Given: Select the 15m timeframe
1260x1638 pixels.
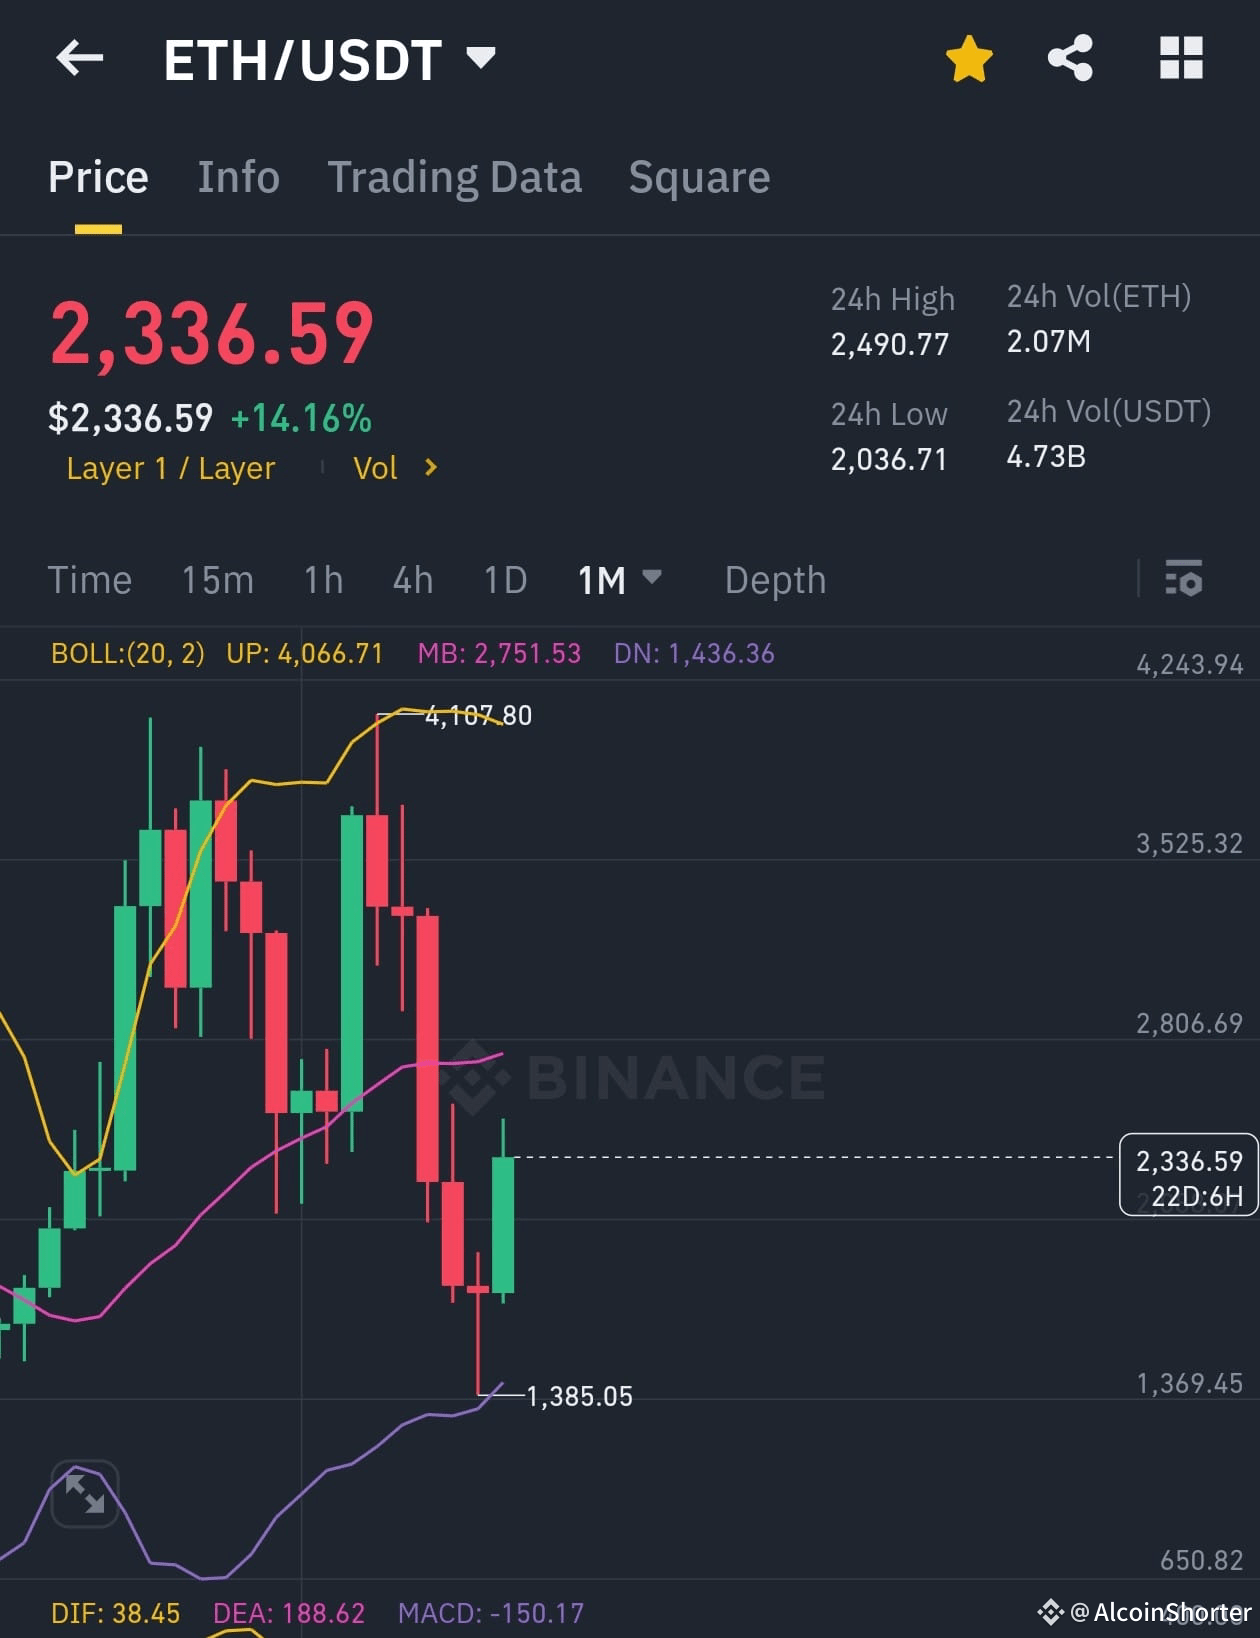Looking at the screenshot, I should 217,580.
